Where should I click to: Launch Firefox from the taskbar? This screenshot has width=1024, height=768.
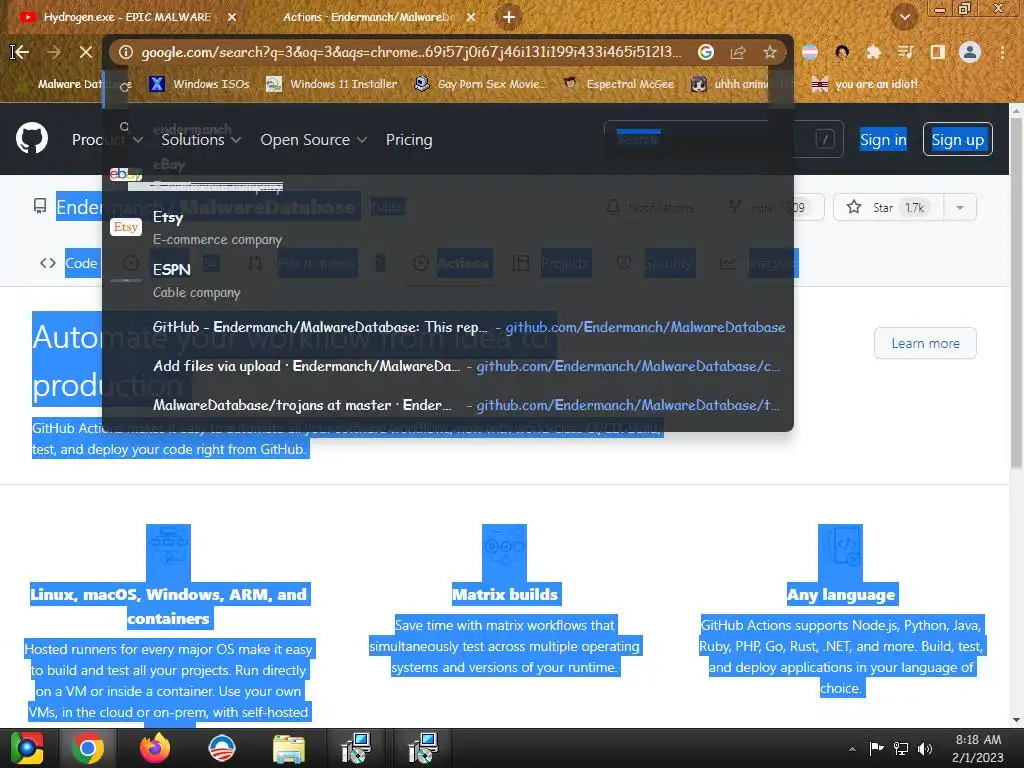pyautogui.click(x=154, y=748)
